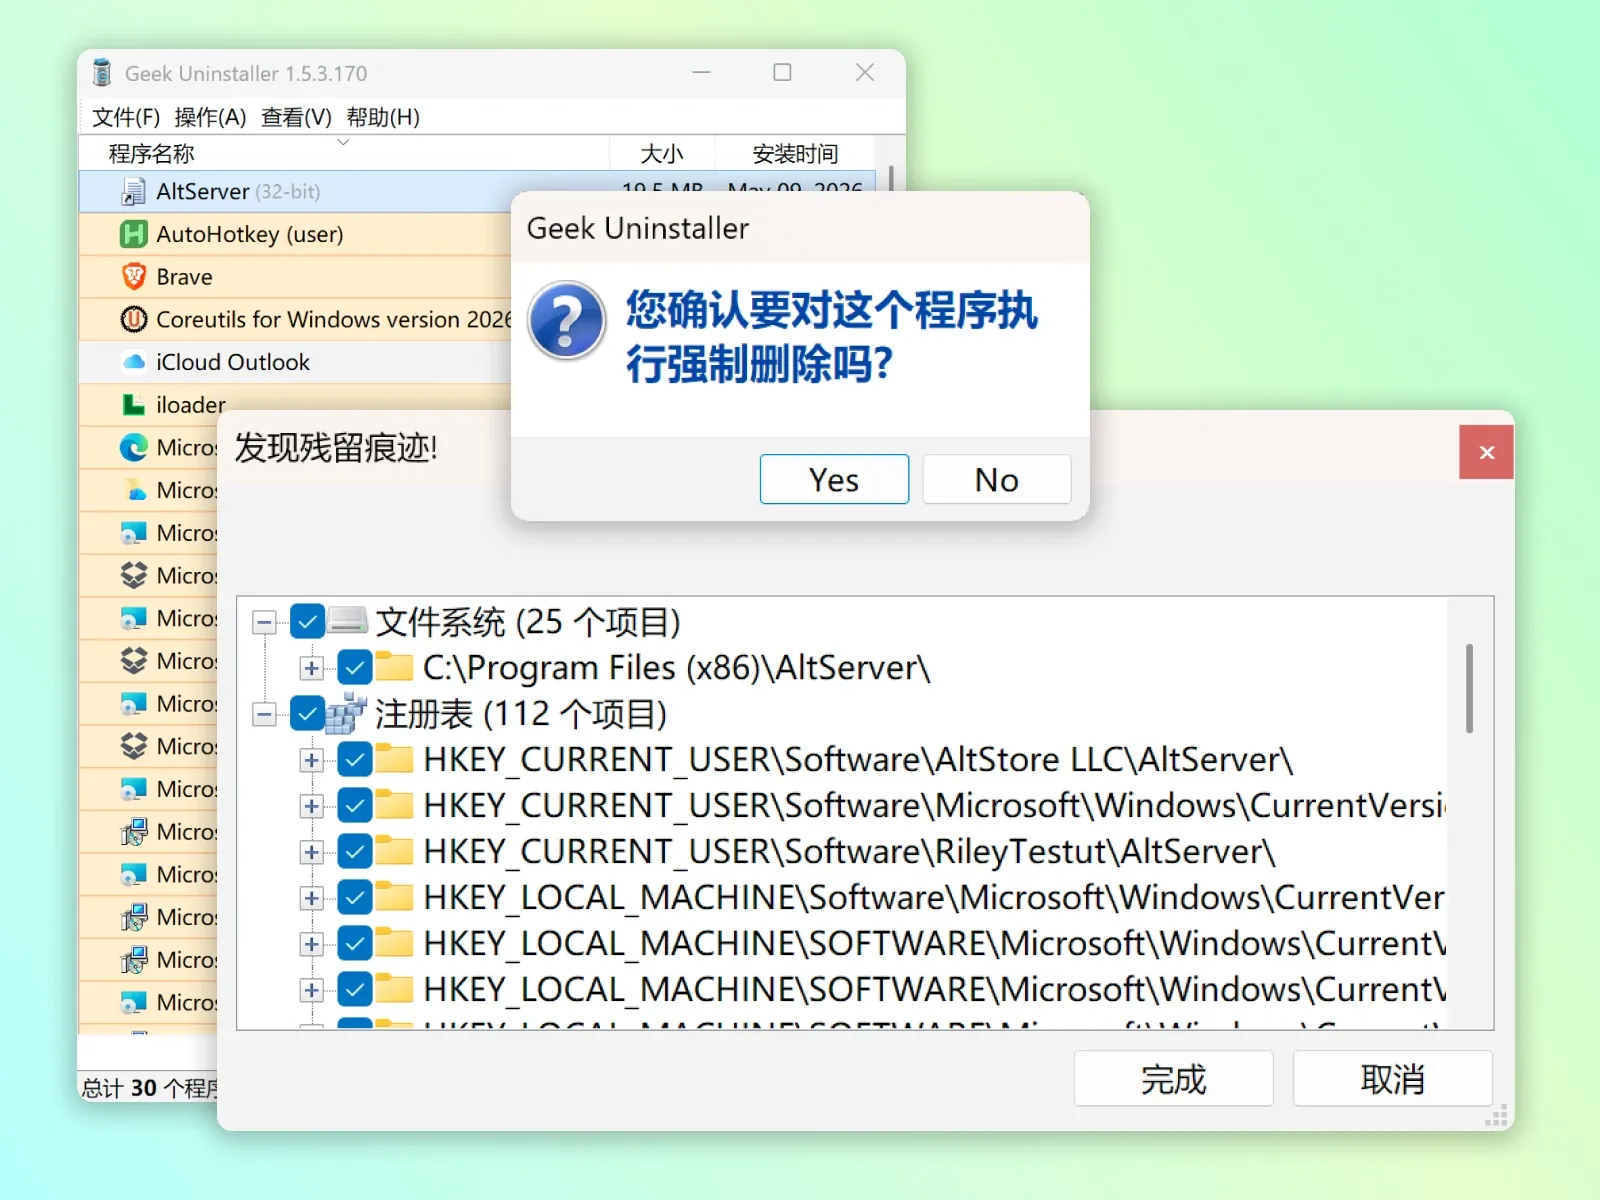Sort by 程序名称 column header

point(344,153)
